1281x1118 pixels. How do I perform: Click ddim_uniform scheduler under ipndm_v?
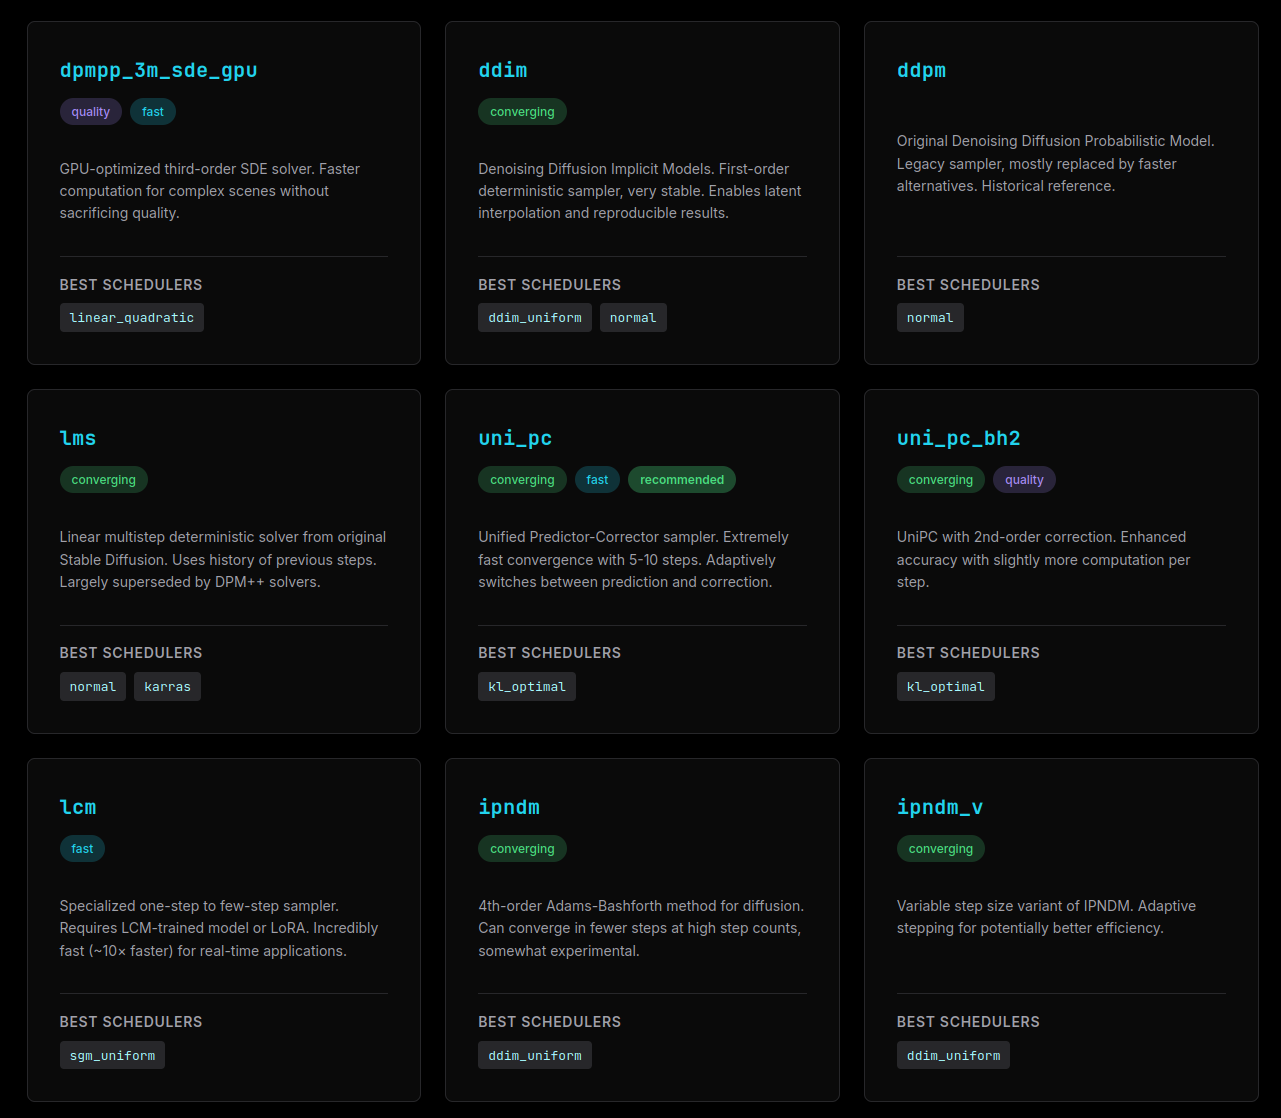pos(953,1054)
